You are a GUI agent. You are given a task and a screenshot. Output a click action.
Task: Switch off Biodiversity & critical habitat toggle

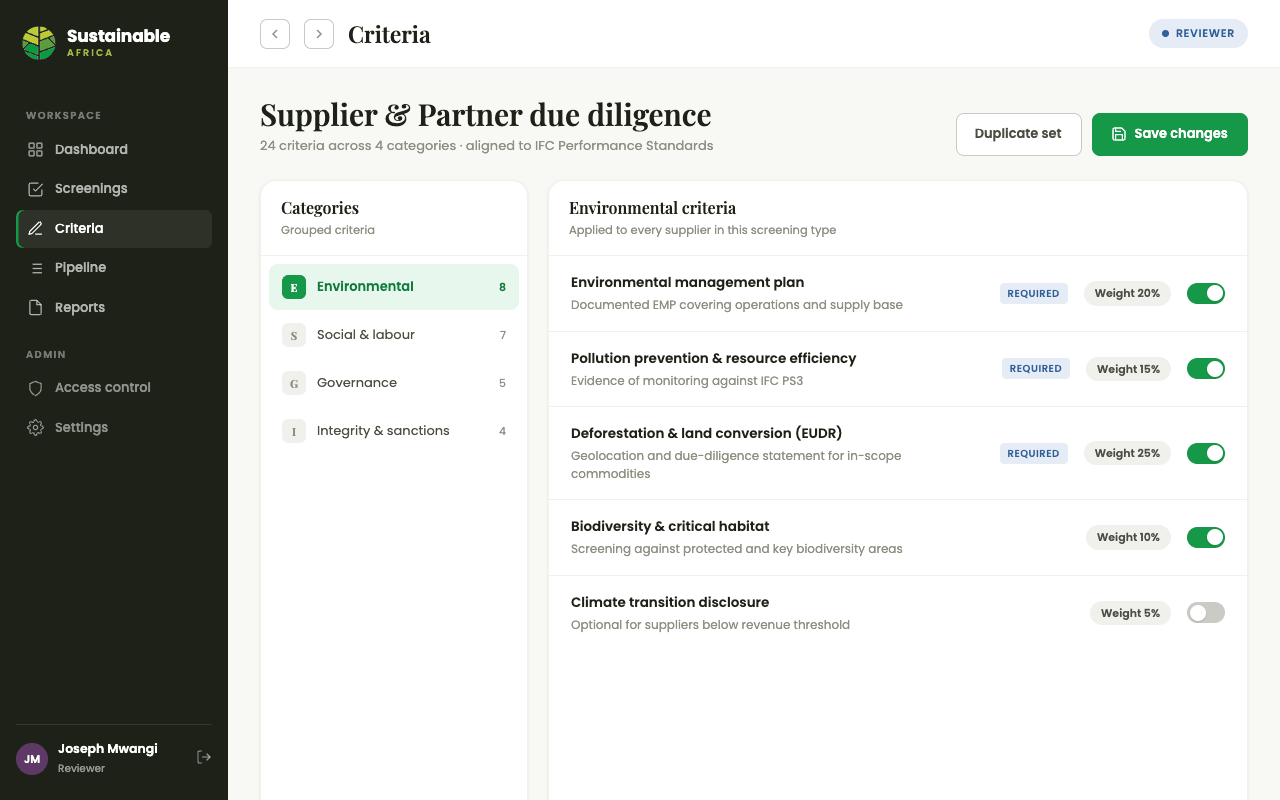click(1206, 537)
